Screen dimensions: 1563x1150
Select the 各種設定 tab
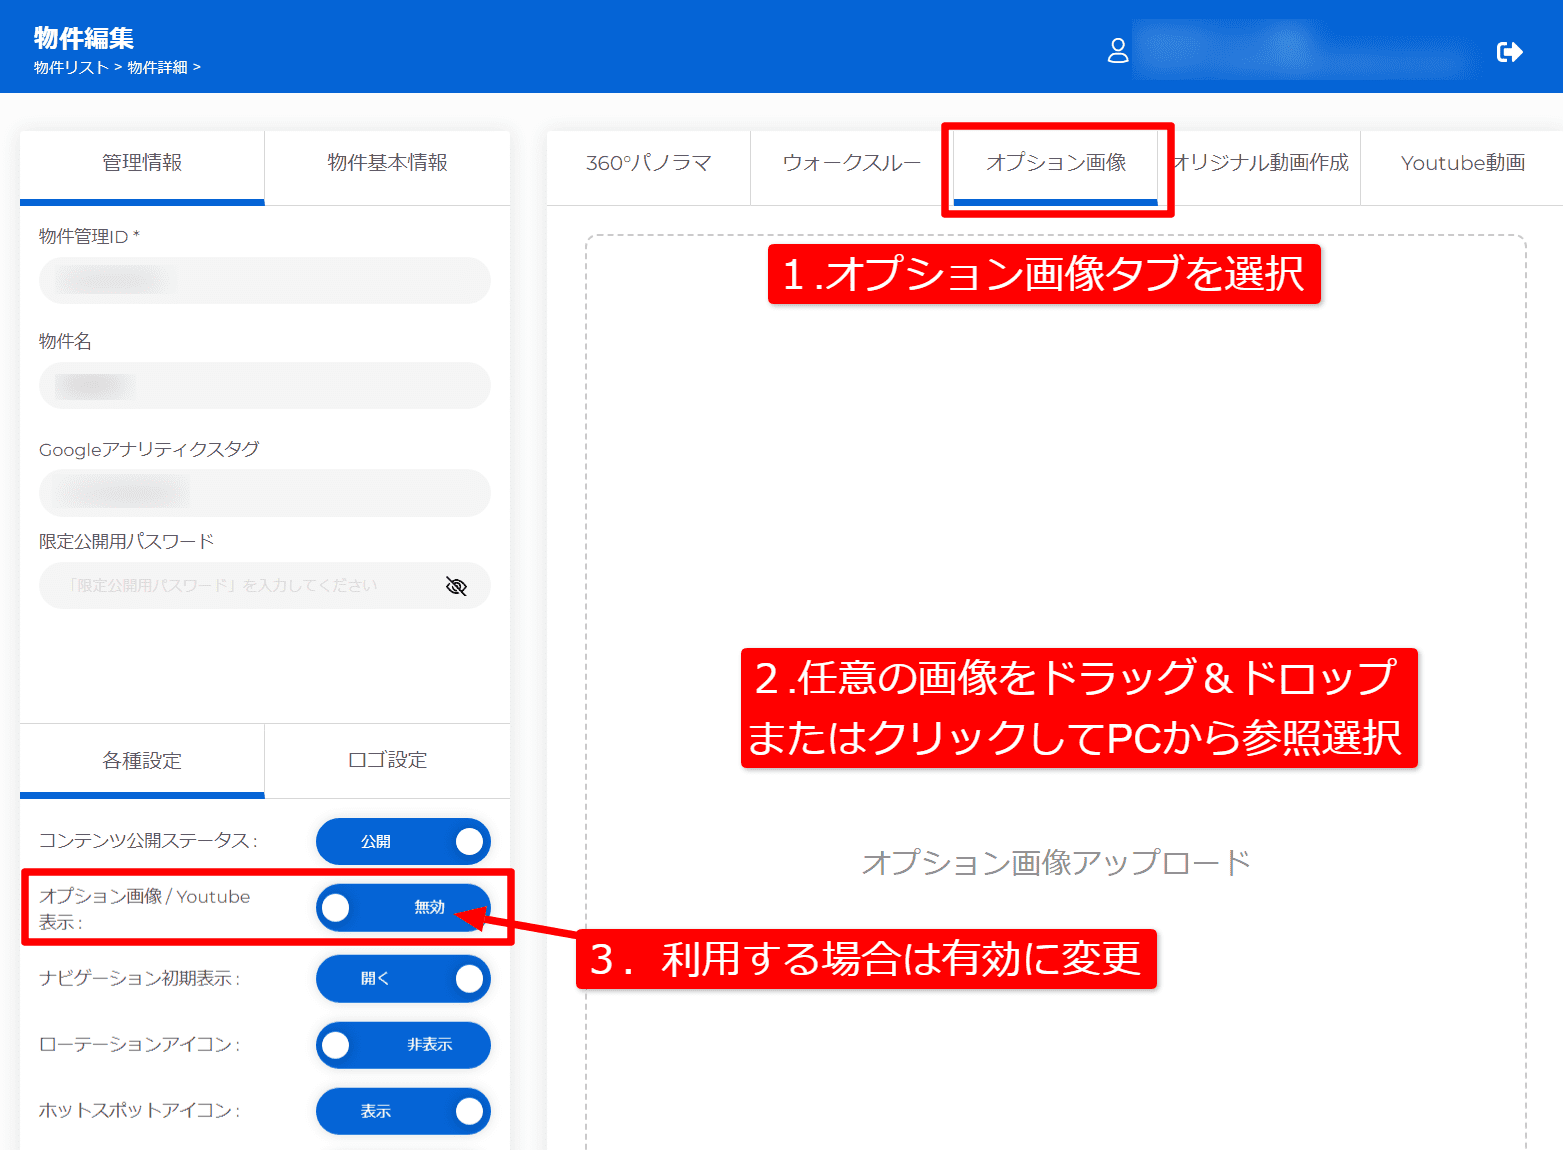(x=142, y=760)
